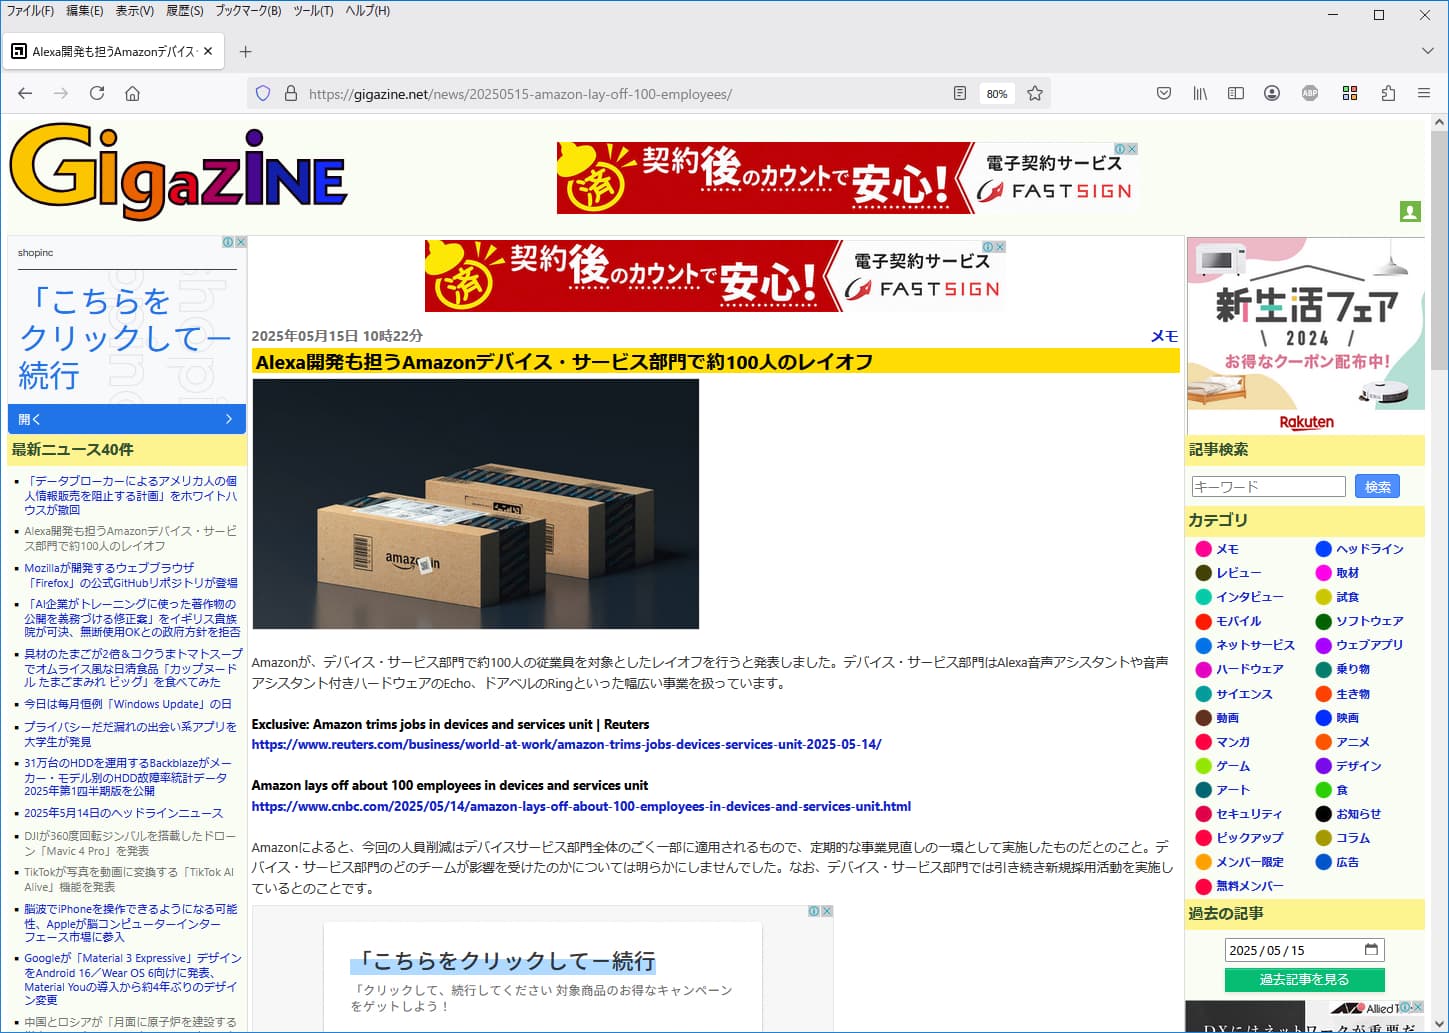
Task: Open the ソフトウェア category
Action: click(x=1369, y=621)
